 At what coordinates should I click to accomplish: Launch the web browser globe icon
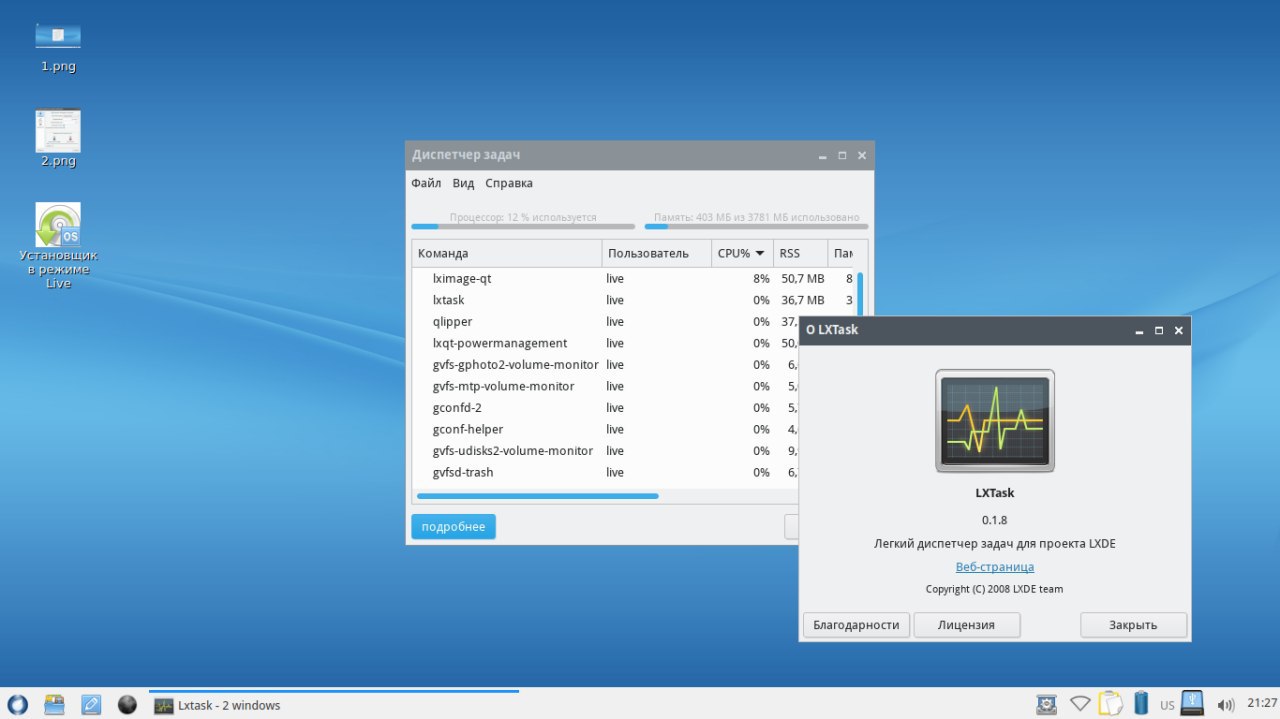[127, 705]
